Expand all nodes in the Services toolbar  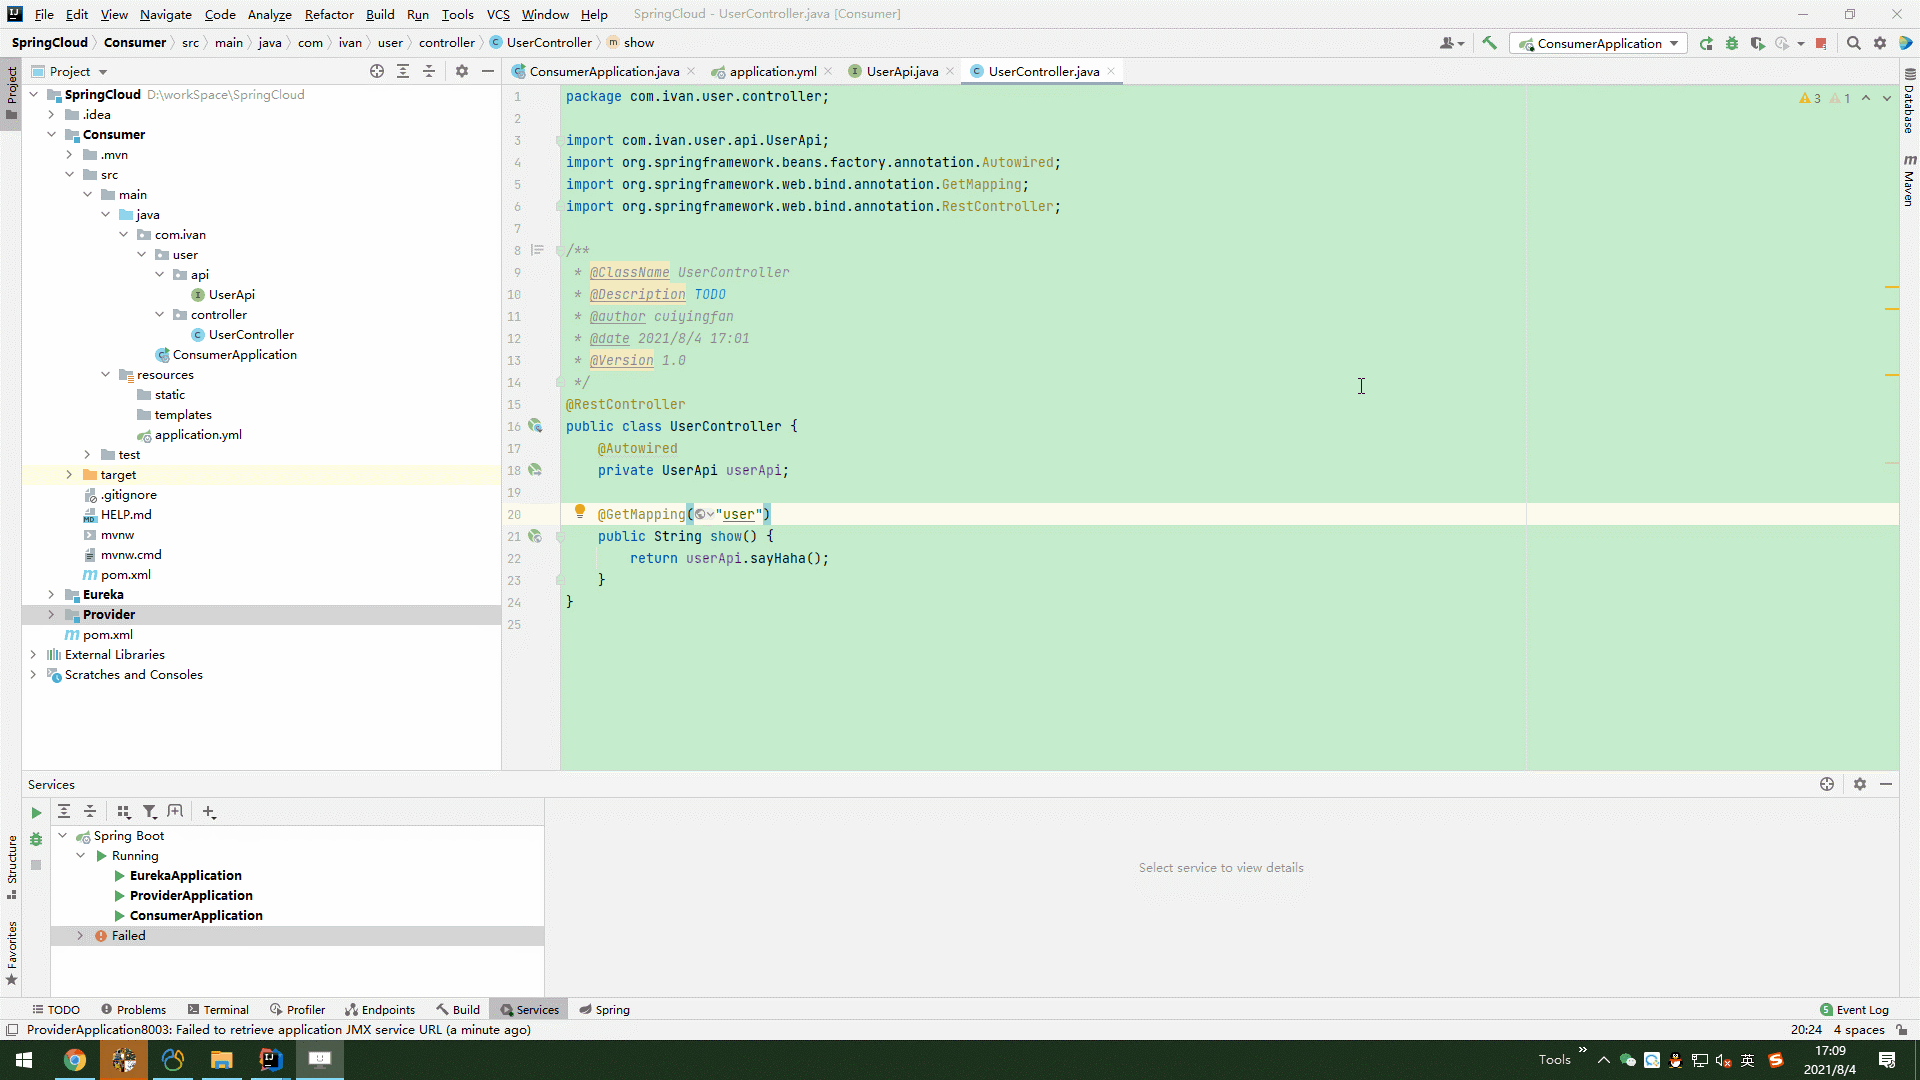64,812
